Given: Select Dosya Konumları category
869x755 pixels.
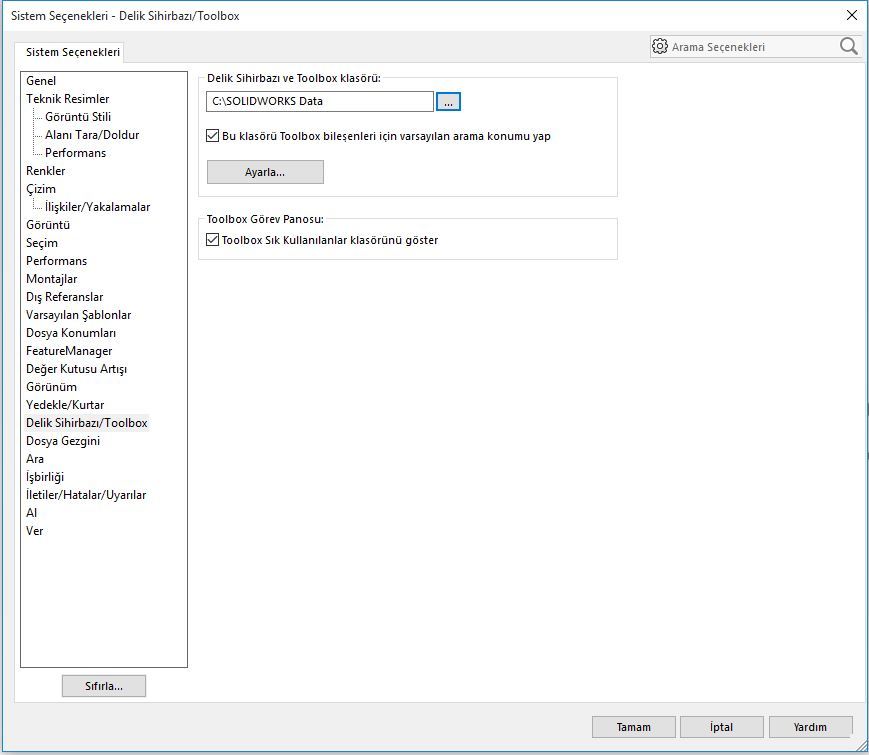Looking at the screenshot, I should (x=71, y=333).
